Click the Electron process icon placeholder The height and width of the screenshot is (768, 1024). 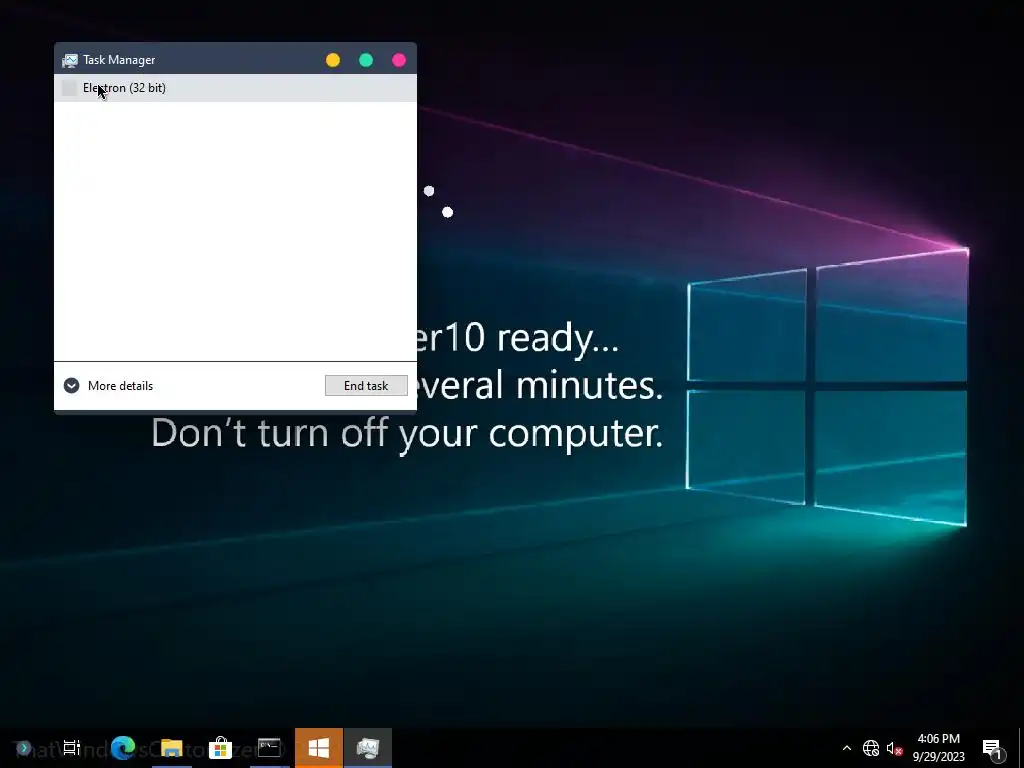tap(69, 88)
